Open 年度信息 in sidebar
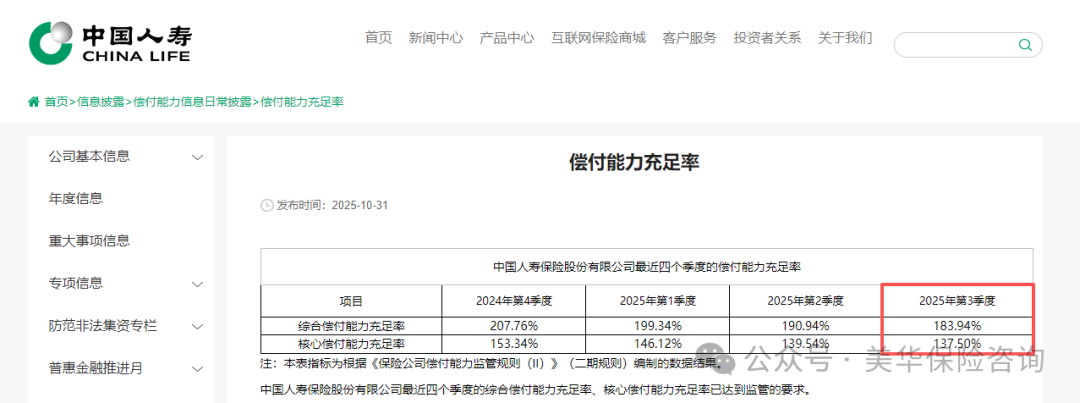Image resolution: width=1080 pixels, height=403 pixels. tap(76, 199)
